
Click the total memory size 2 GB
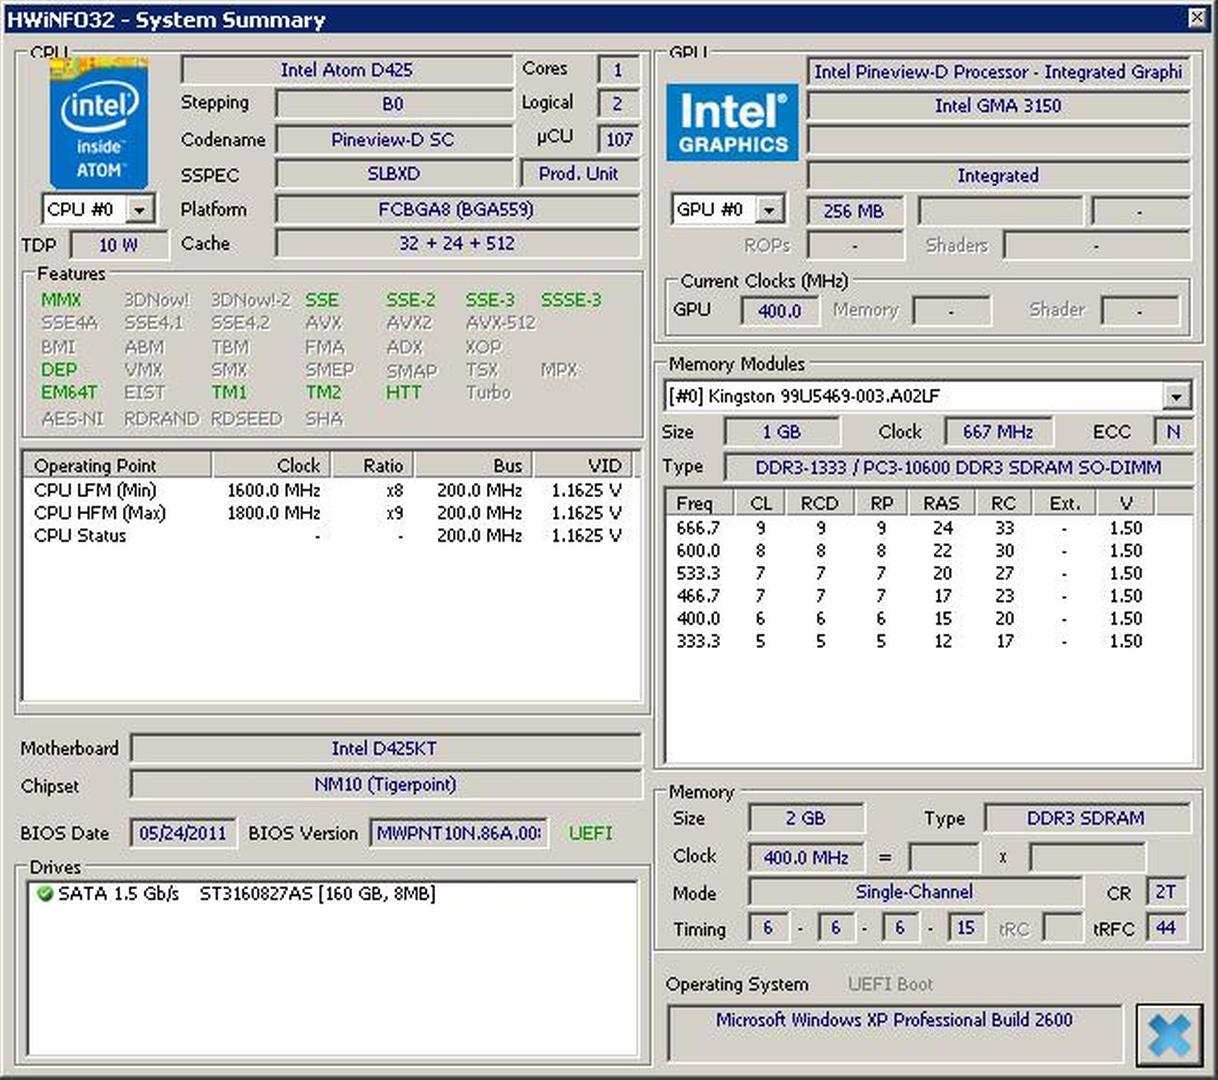click(805, 818)
